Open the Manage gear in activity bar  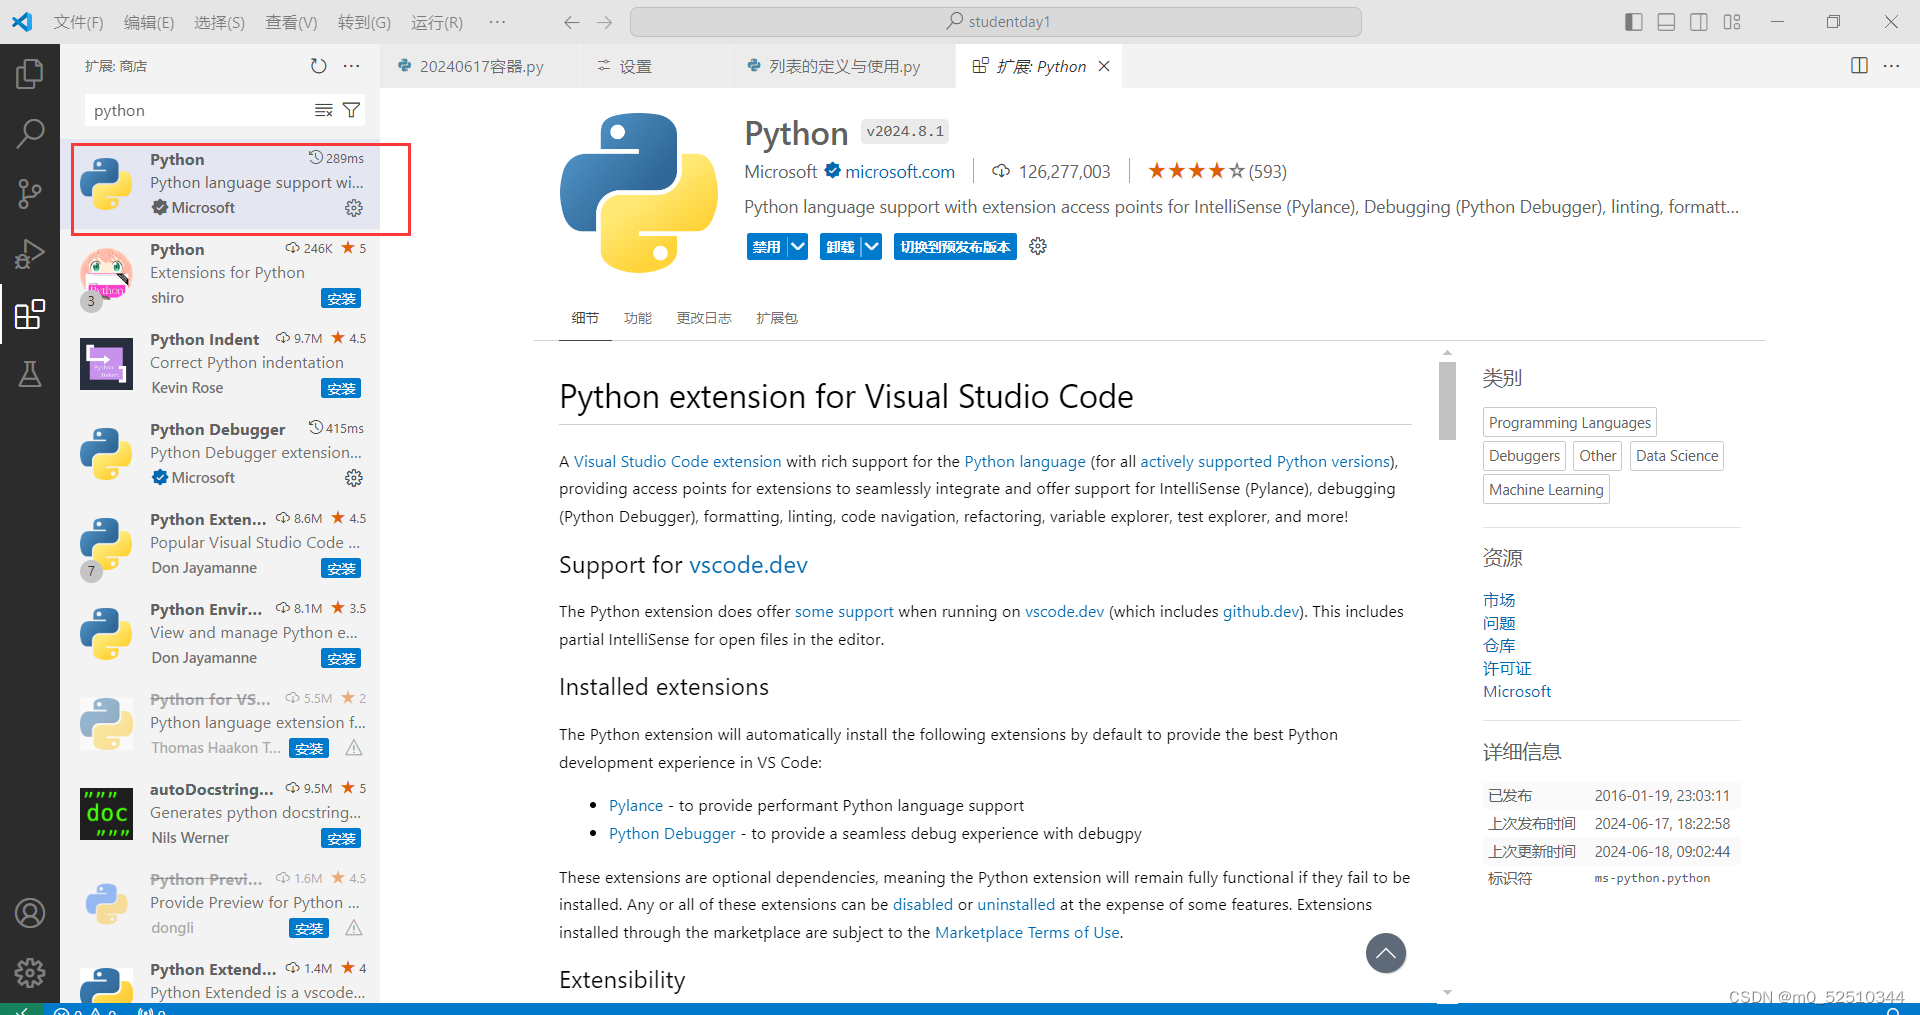[30, 972]
